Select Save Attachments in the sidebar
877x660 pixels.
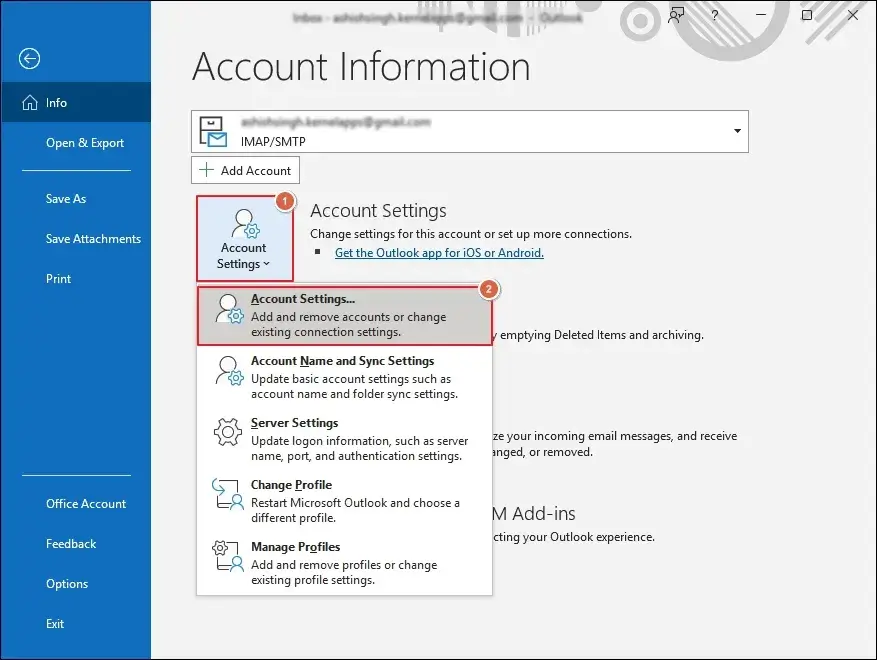point(94,238)
